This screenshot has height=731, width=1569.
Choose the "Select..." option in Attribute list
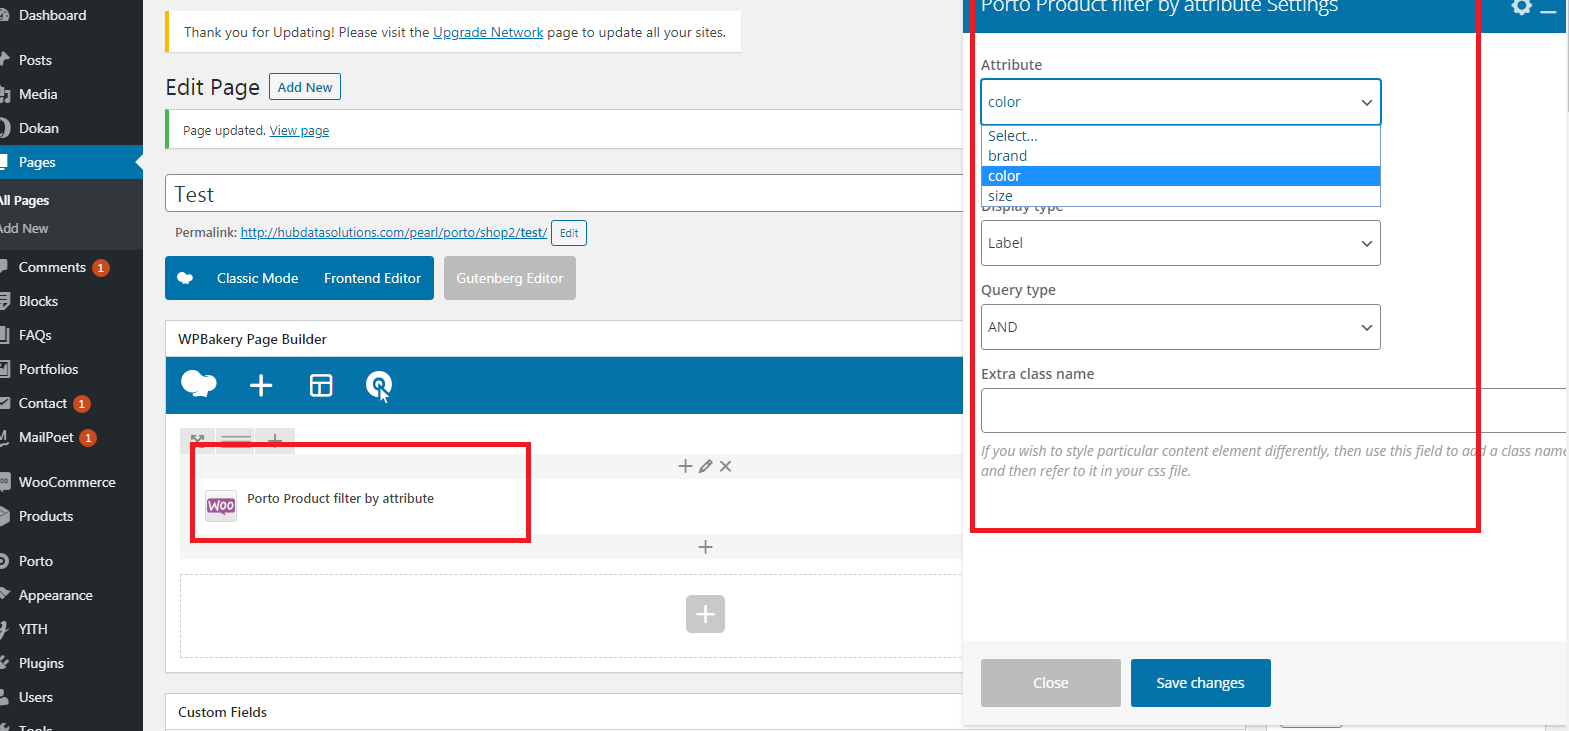point(1181,136)
